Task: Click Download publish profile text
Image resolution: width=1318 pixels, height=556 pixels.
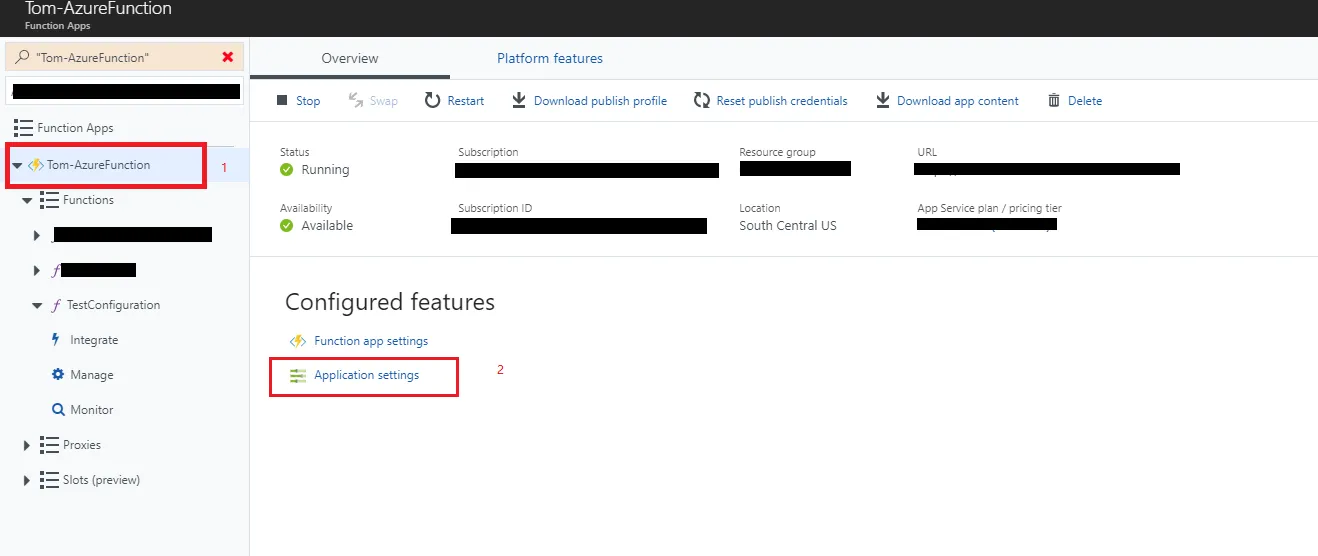Action: 600,101
